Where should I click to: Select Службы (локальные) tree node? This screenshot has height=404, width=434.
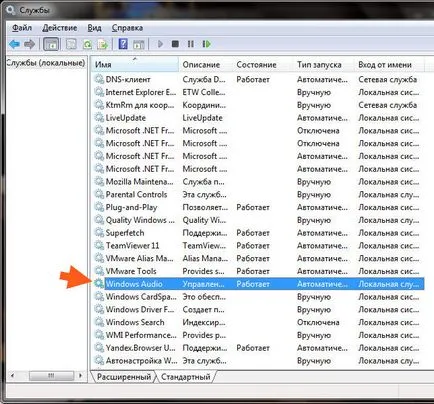pos(46,63)
